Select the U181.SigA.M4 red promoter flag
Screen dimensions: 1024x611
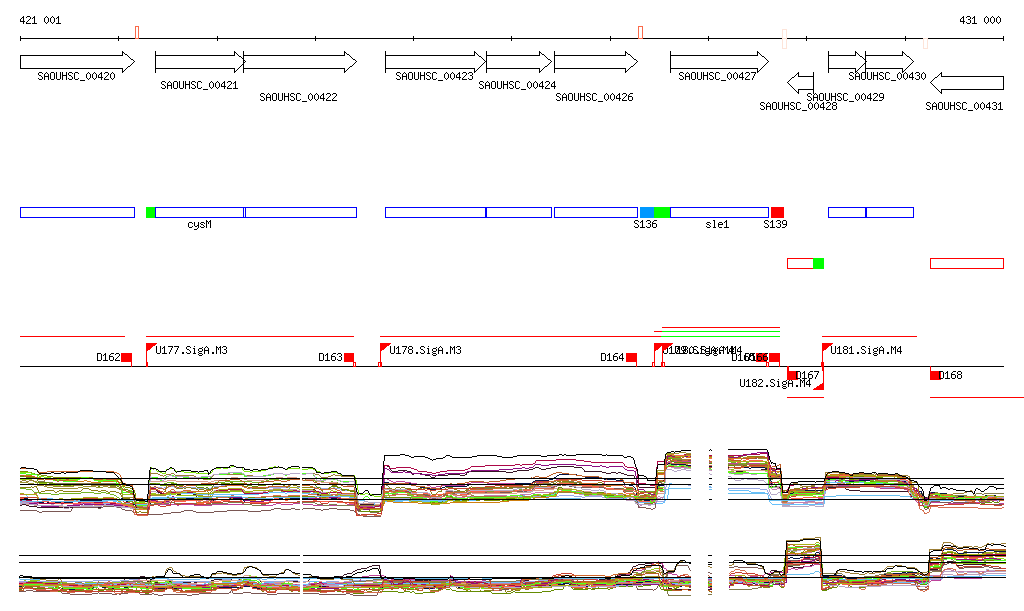coord(826,349)
